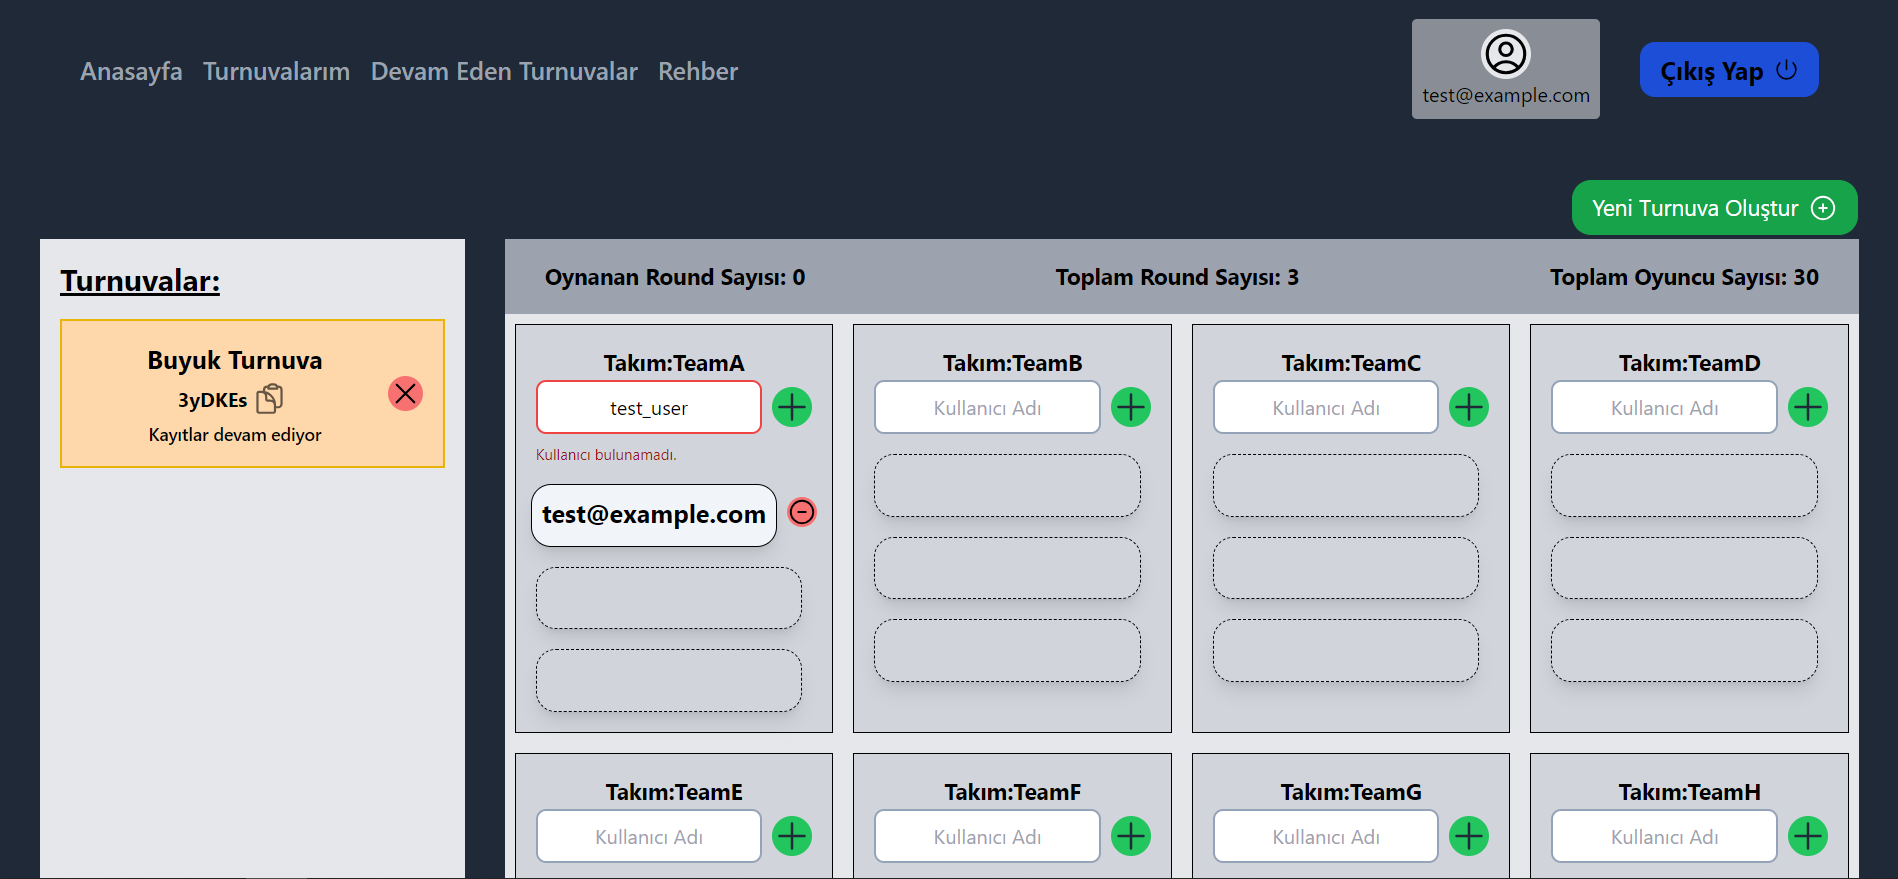Click the Kullanıcı bulunamadı. error message

606,455
